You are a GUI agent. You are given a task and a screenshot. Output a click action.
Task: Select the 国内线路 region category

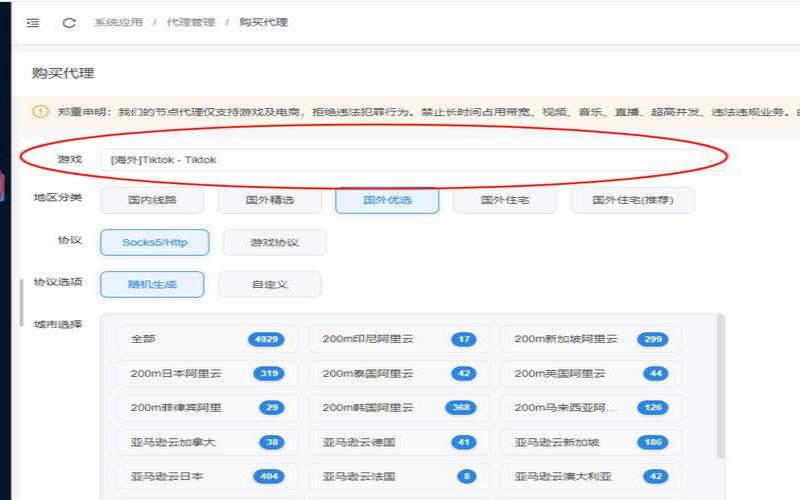(152, 200)
